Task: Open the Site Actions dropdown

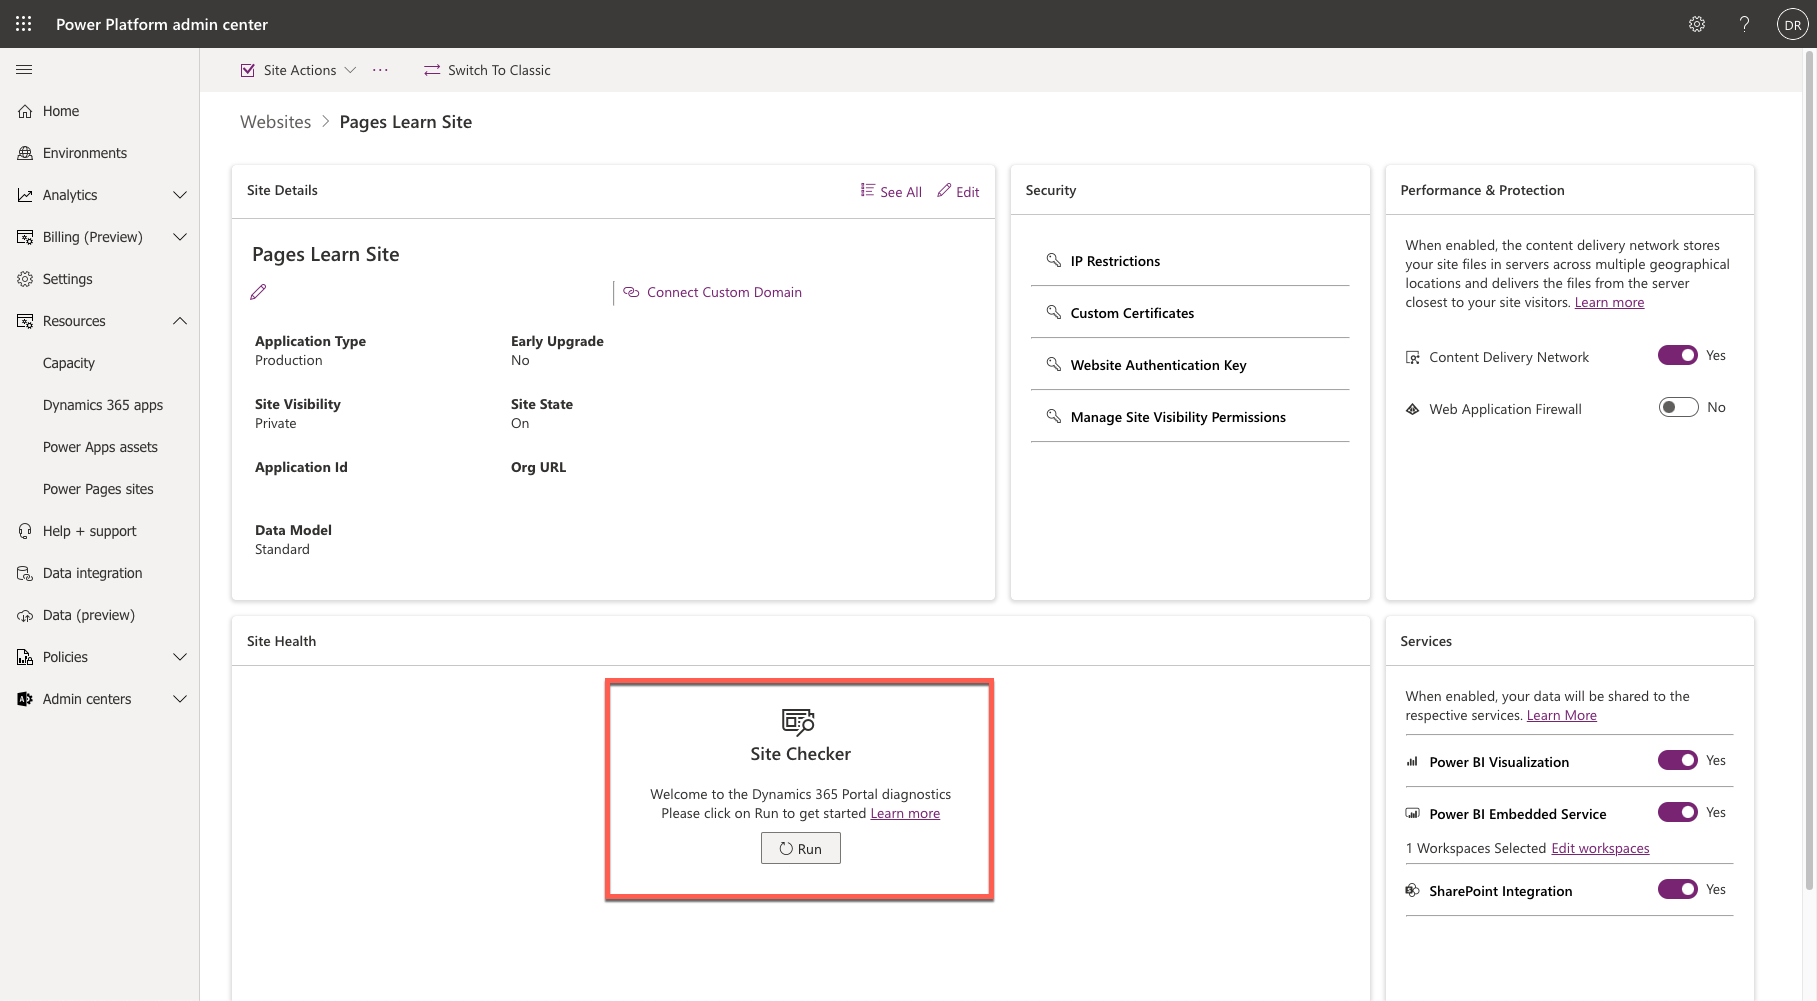Action: point(299,70)
